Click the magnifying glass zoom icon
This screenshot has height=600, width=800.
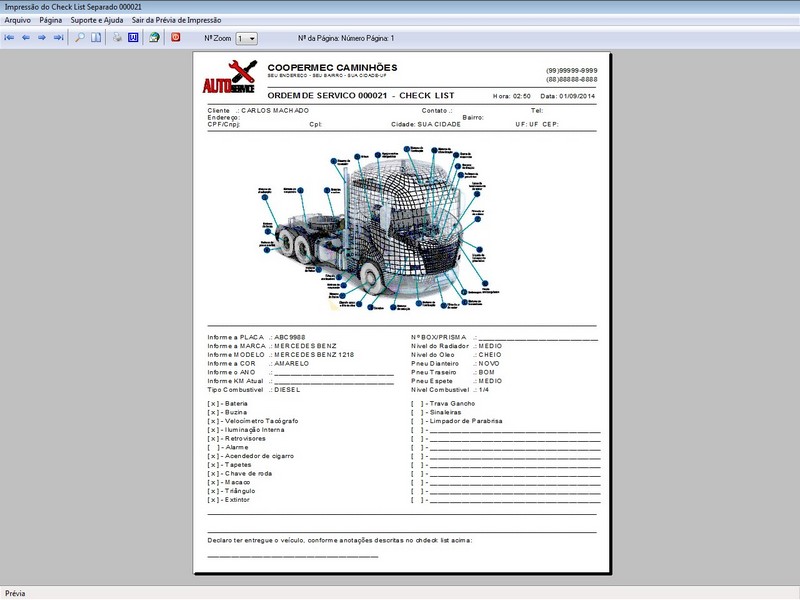tap(80, 38)
